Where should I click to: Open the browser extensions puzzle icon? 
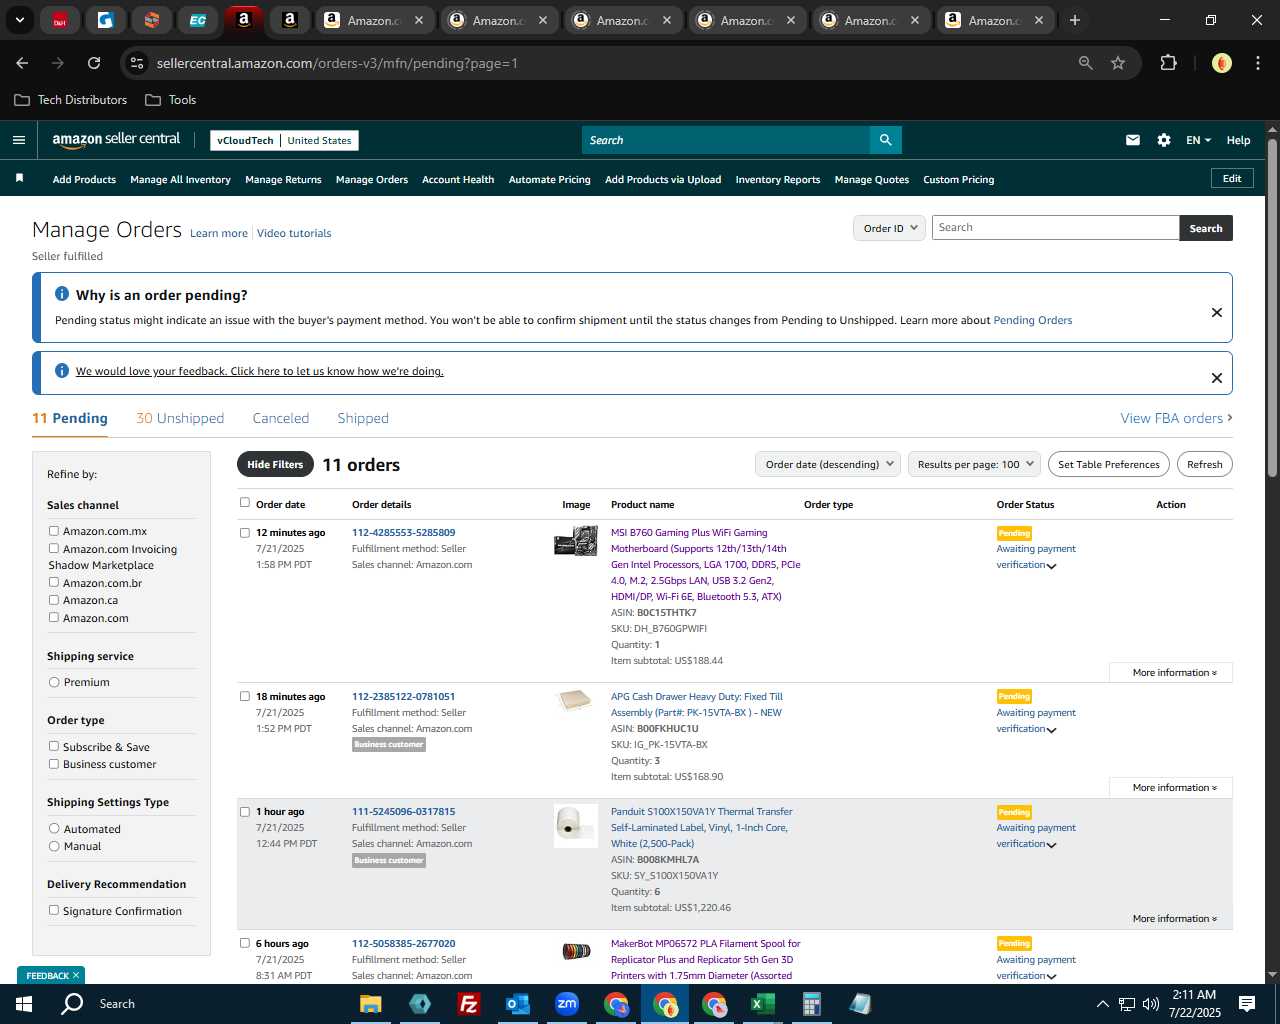pos(1168,63)
